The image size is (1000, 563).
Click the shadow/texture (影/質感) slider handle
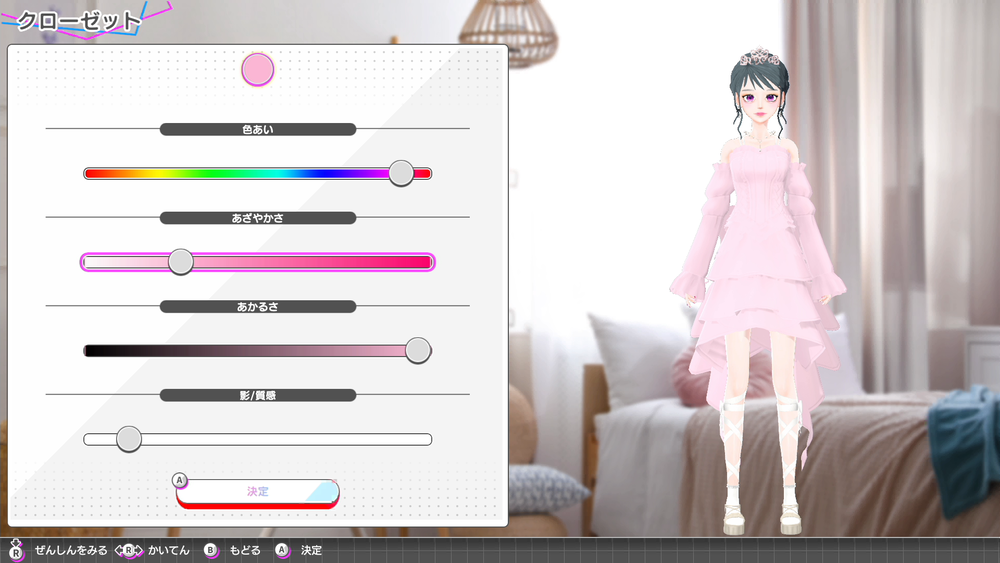(x=129, y=439)
